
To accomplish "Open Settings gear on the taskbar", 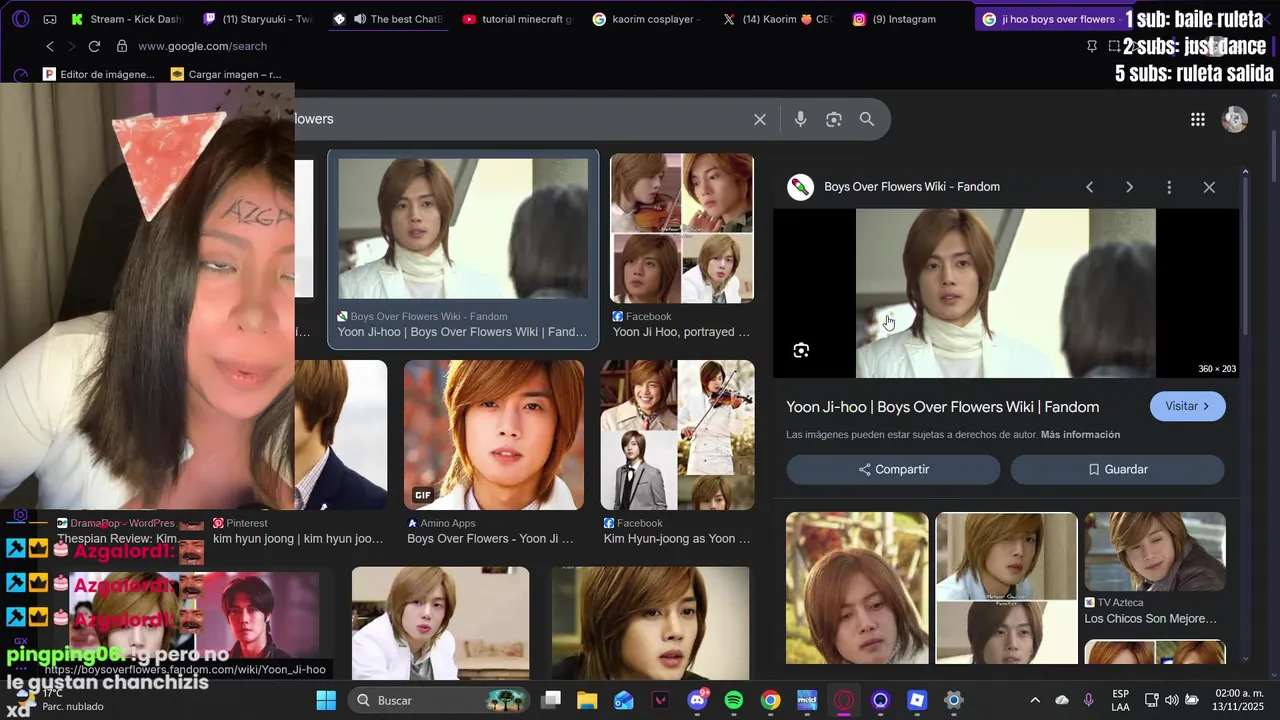I will pos(954,700).
